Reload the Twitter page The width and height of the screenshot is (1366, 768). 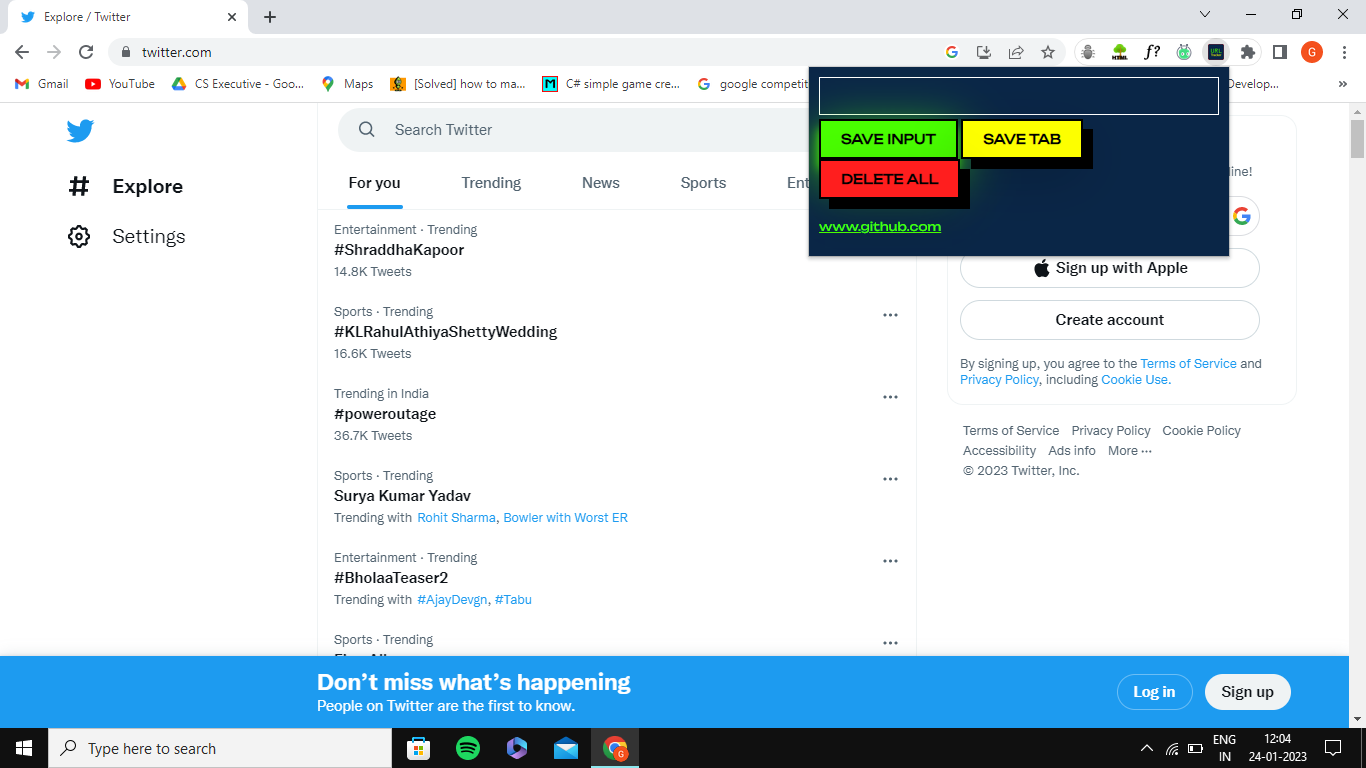(86, 52)
